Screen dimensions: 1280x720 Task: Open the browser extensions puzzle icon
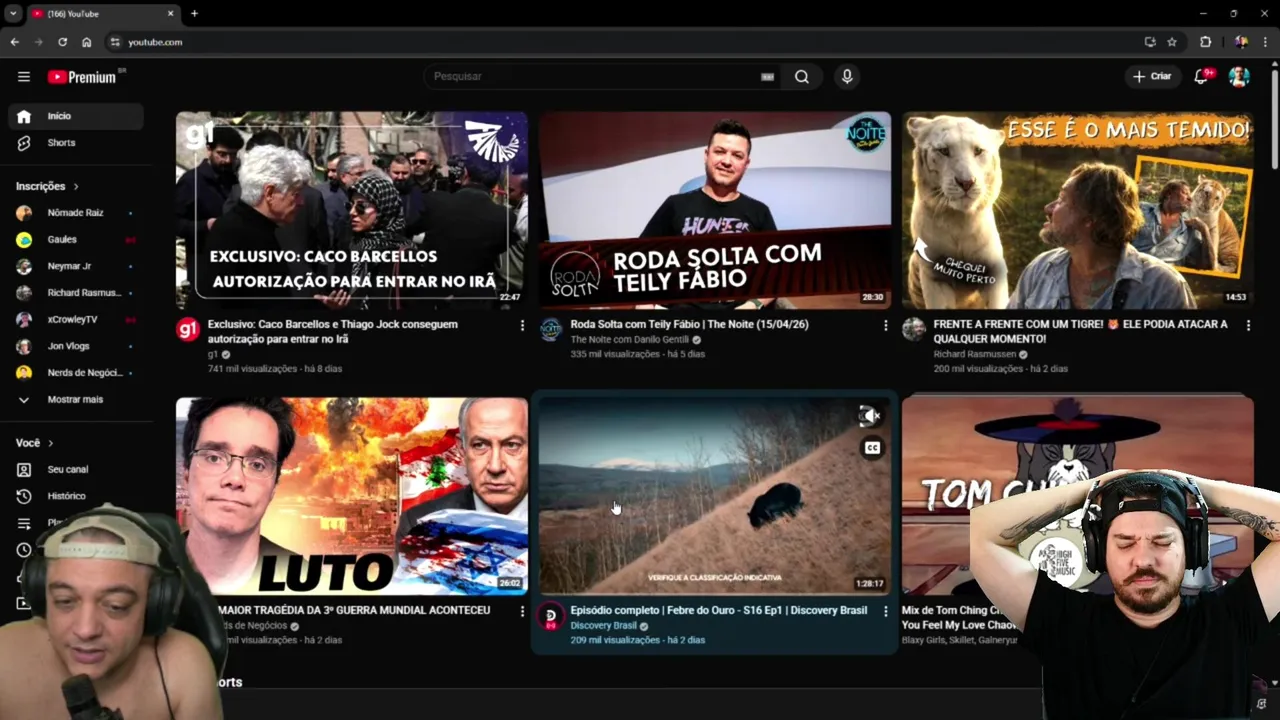(x=1205, y=42)
